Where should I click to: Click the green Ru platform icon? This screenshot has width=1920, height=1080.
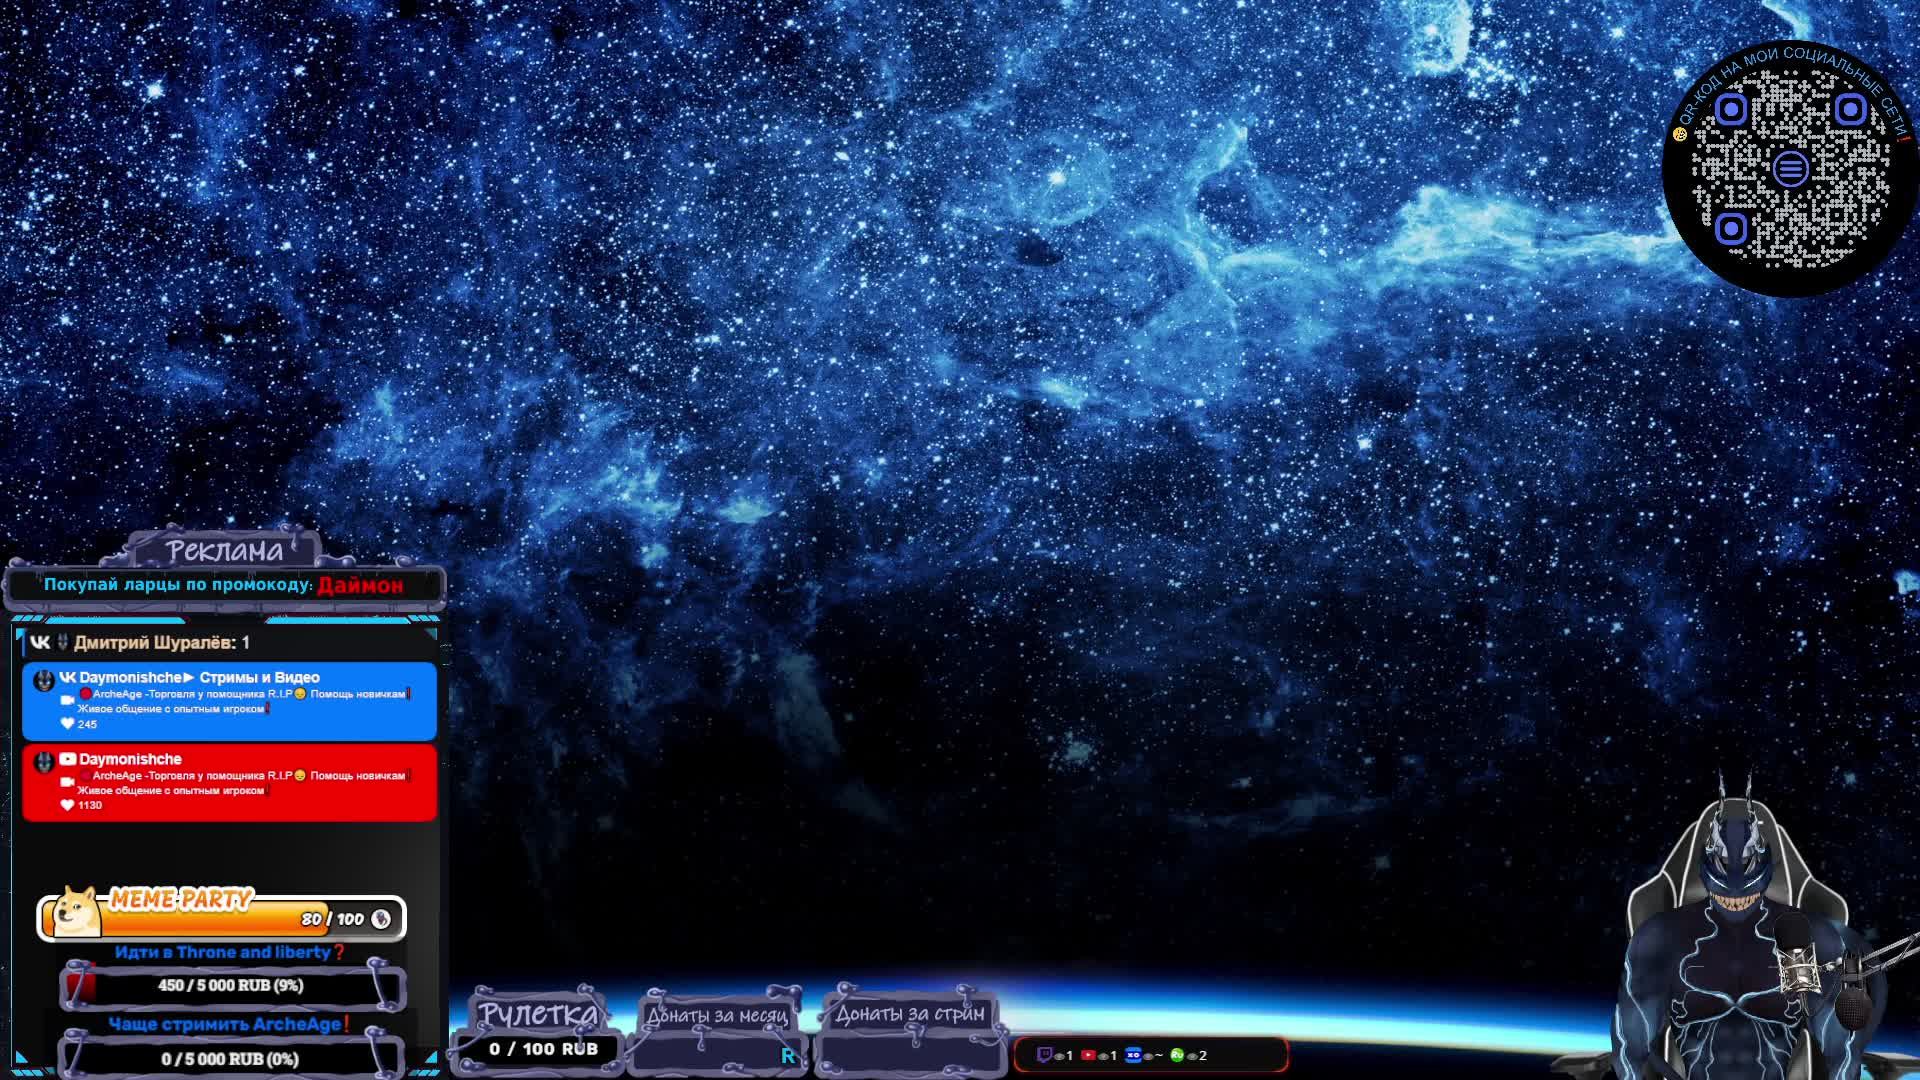(x=1177, y=1055)
